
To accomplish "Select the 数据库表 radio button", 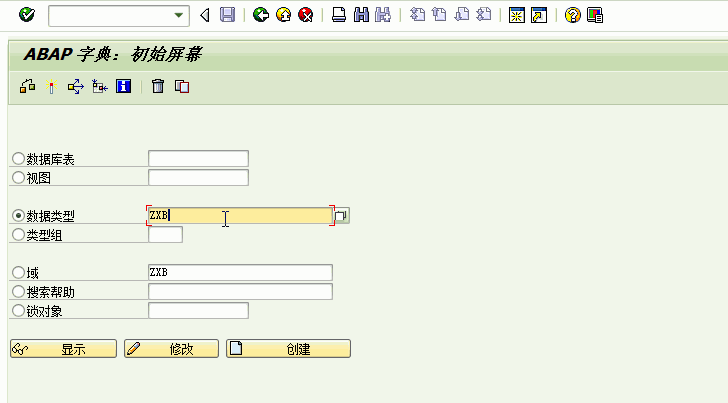I will 18,158.
